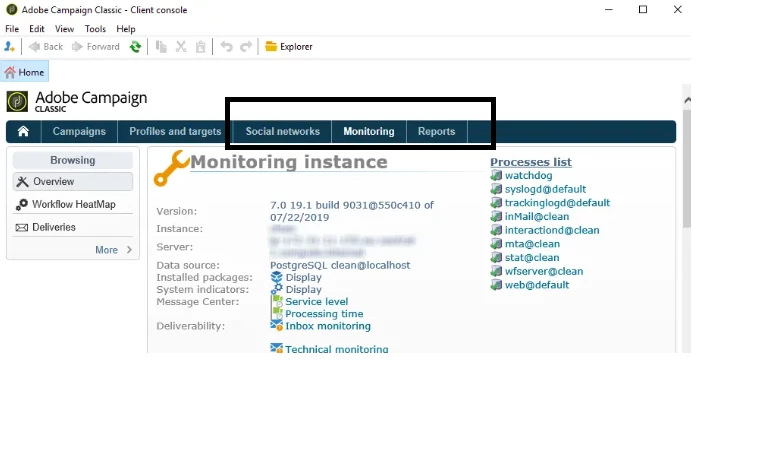Viewport: 762px width, 473px height.
Task: Open Service level report
Action: click(x=316, y=301)
